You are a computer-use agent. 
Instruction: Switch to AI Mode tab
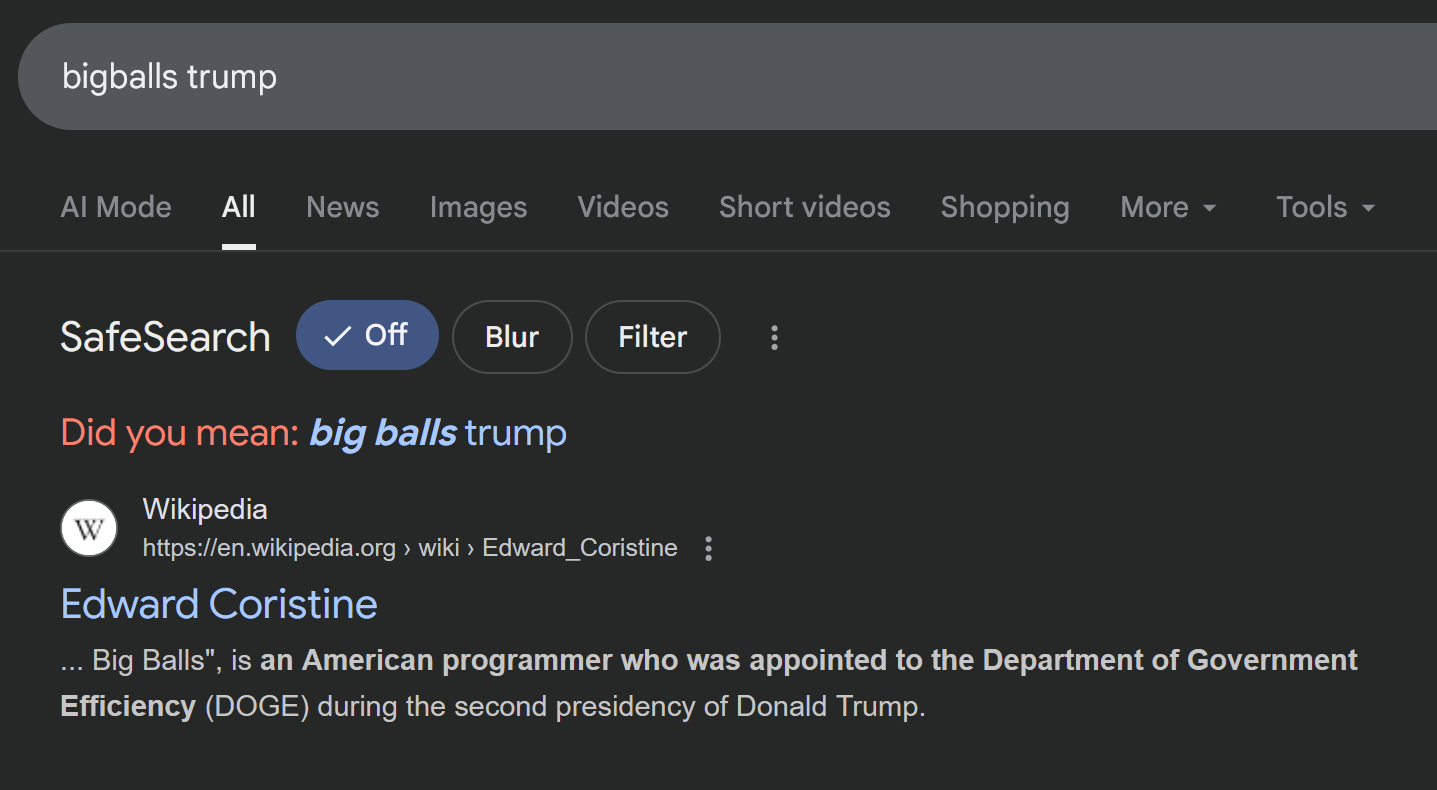(x=116, y=207)
